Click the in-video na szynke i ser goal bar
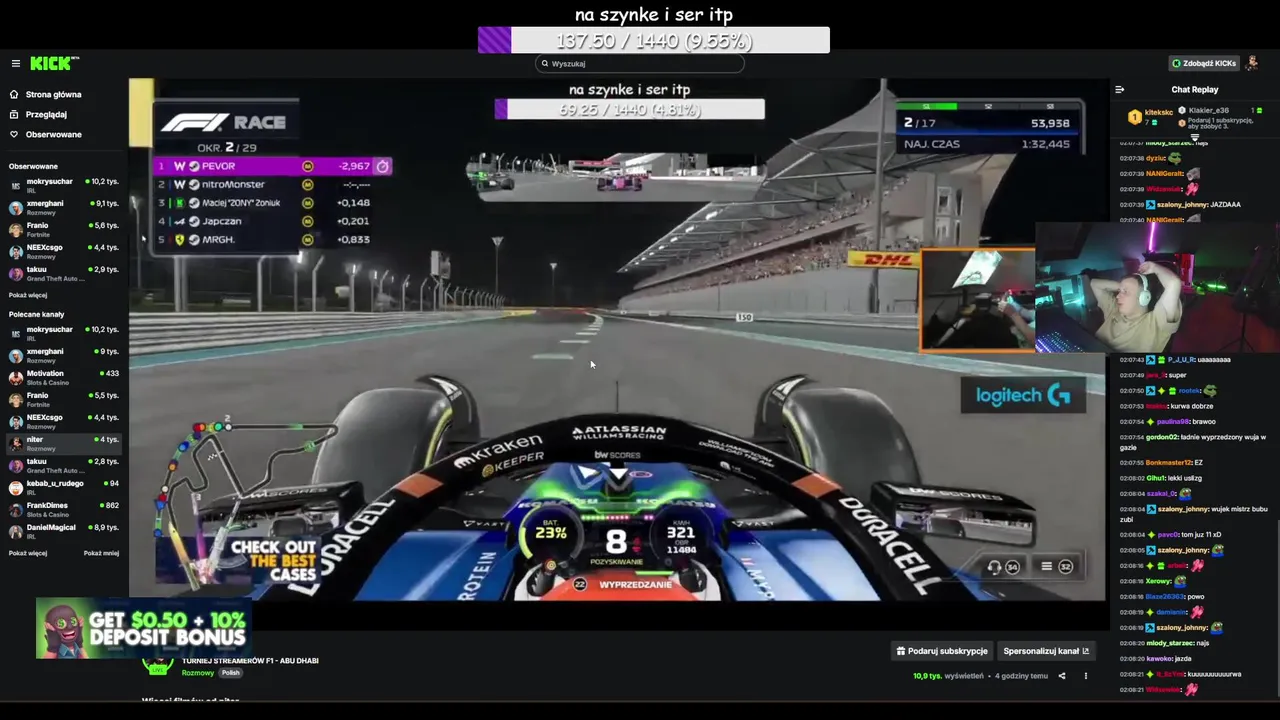 [630, 109]
